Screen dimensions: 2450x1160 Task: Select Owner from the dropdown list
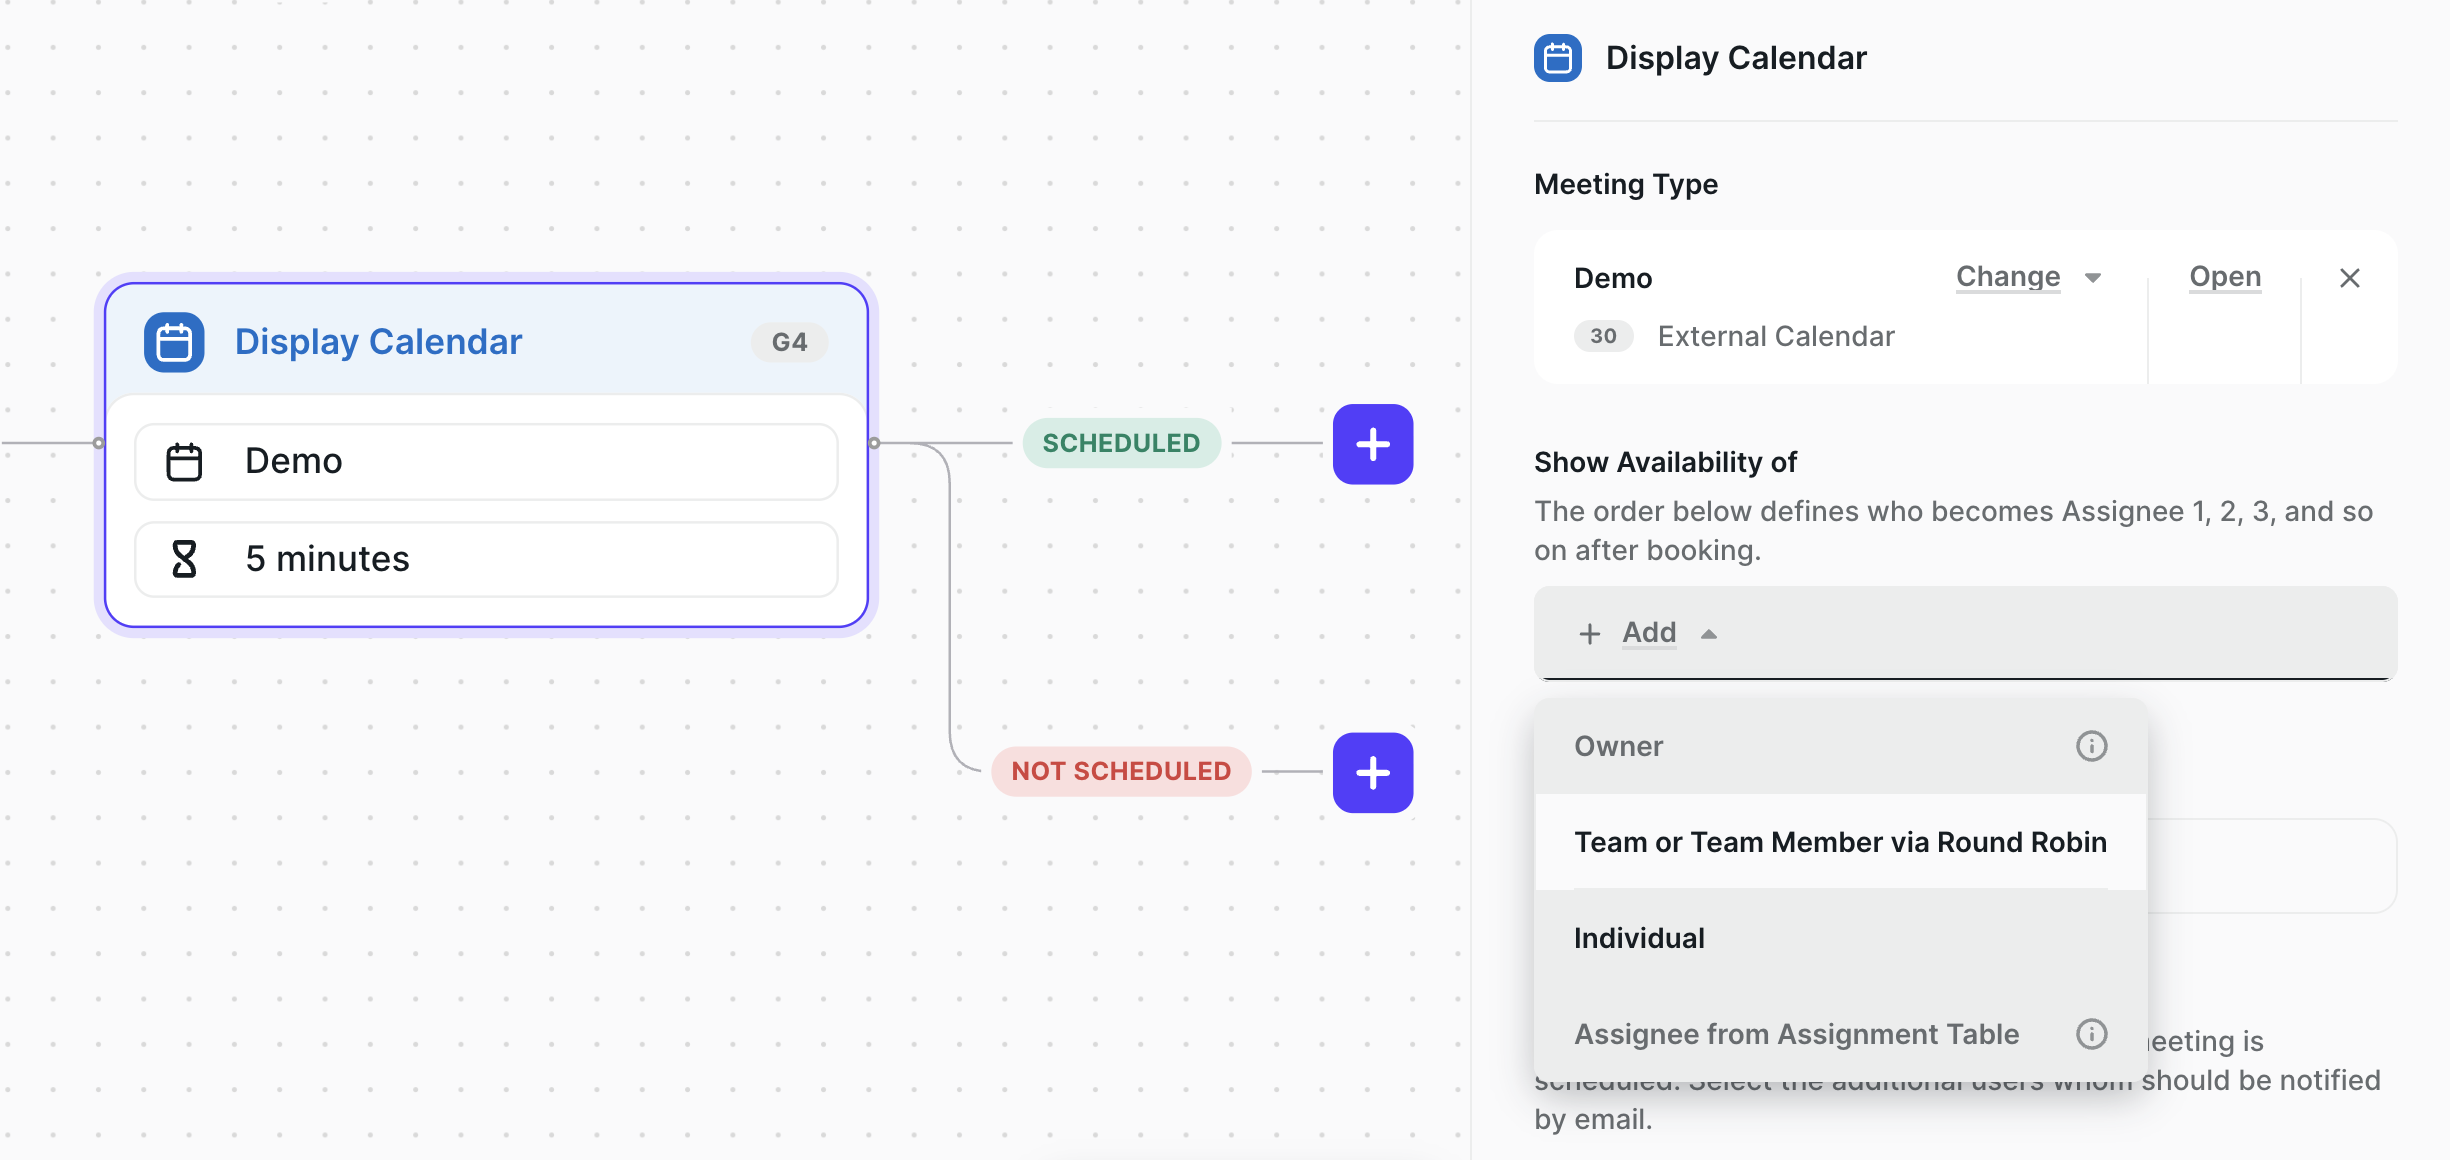[1840, 746]
